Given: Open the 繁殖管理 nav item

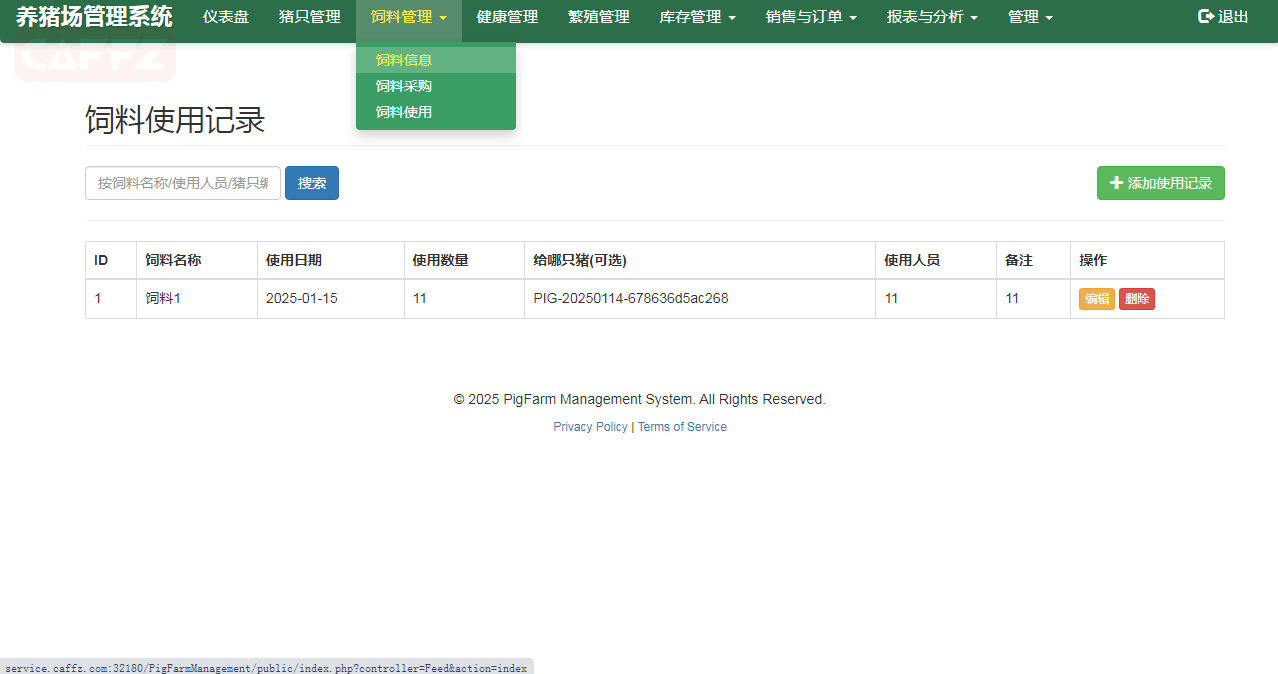Looking at the screenshot, I should coord(598,17).
